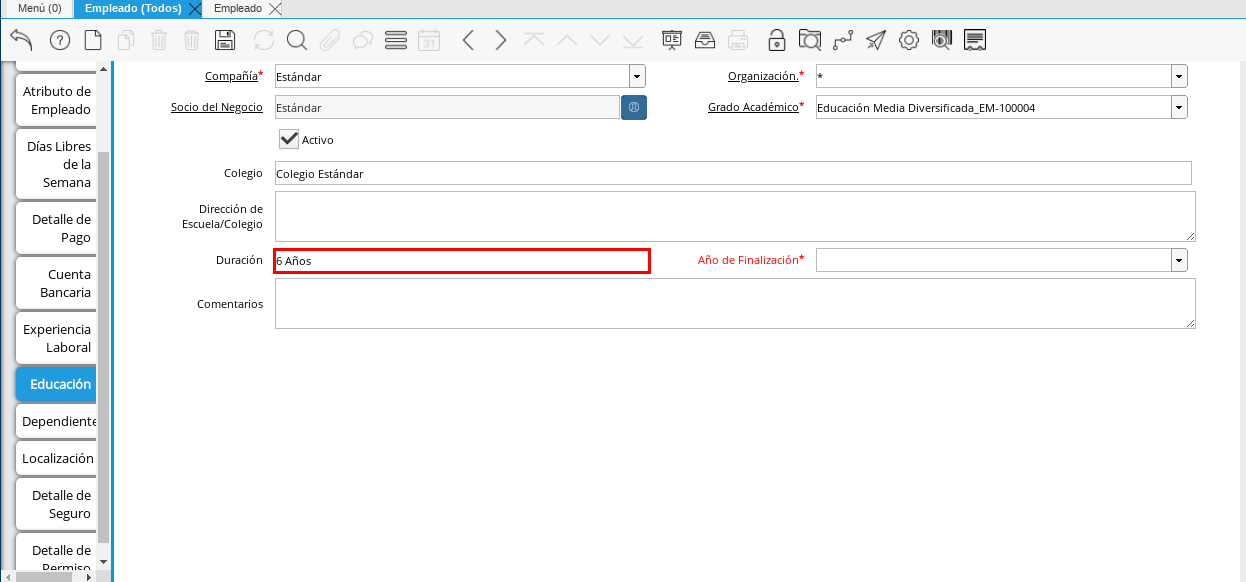Click the Colegio text field
Image resolution: width=1246 pixels, height=582 pixels.
coord(733,173)
